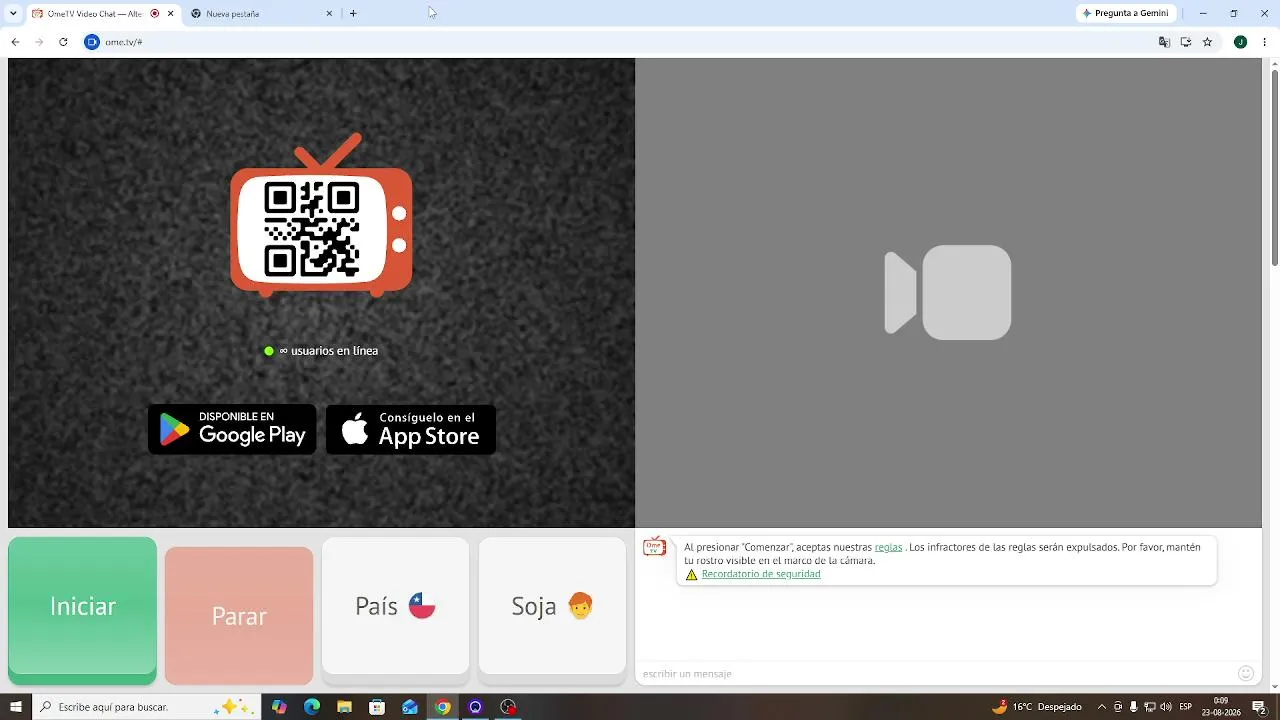This screenshot has width=1280, height=720.
Task: Open the weather widget showing 16°C Despejado
Action: coord(1037,707)
